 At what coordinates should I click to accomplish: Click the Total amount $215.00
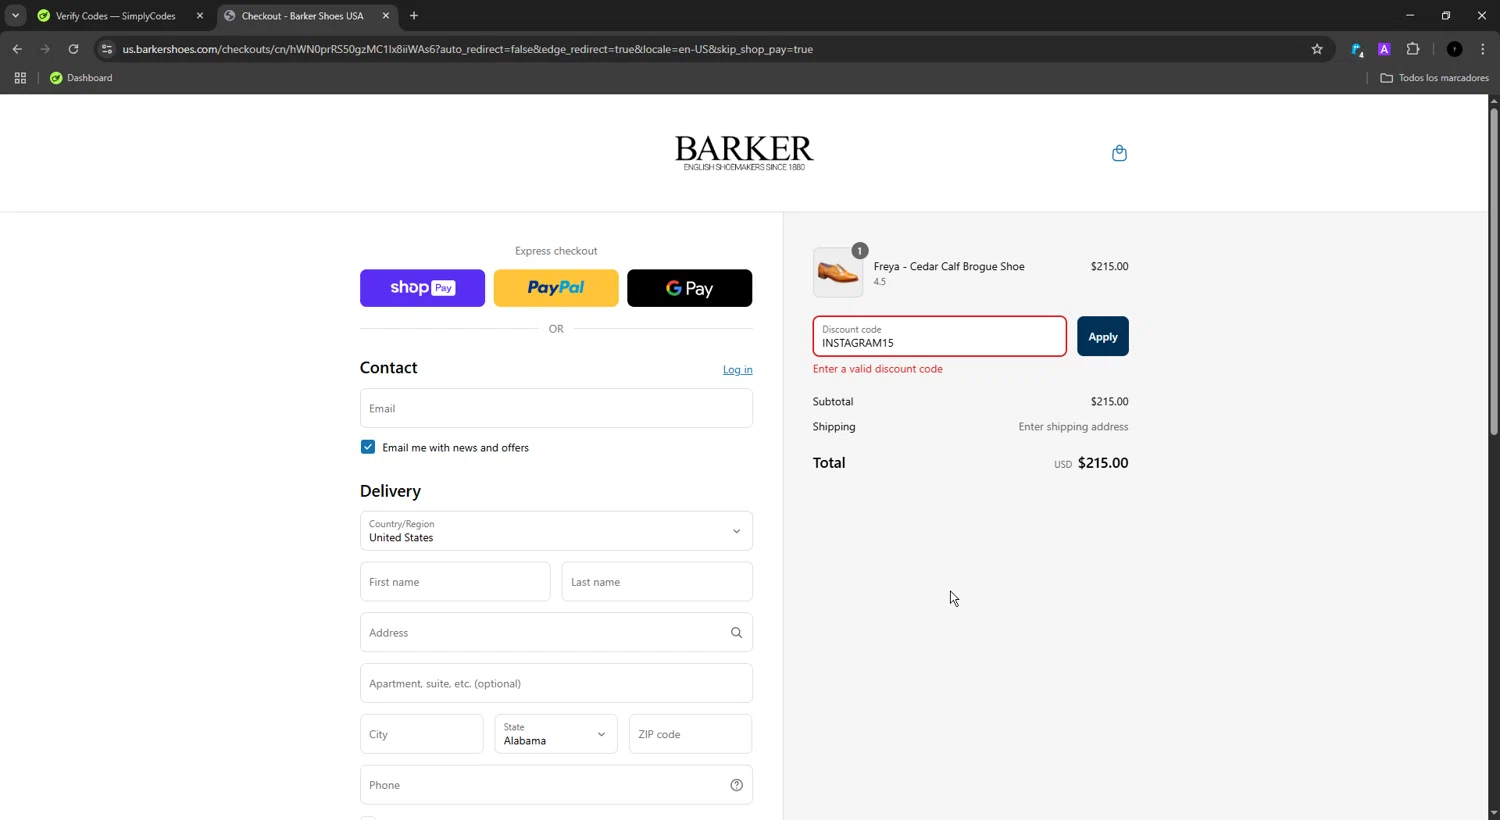(1103, 463)
